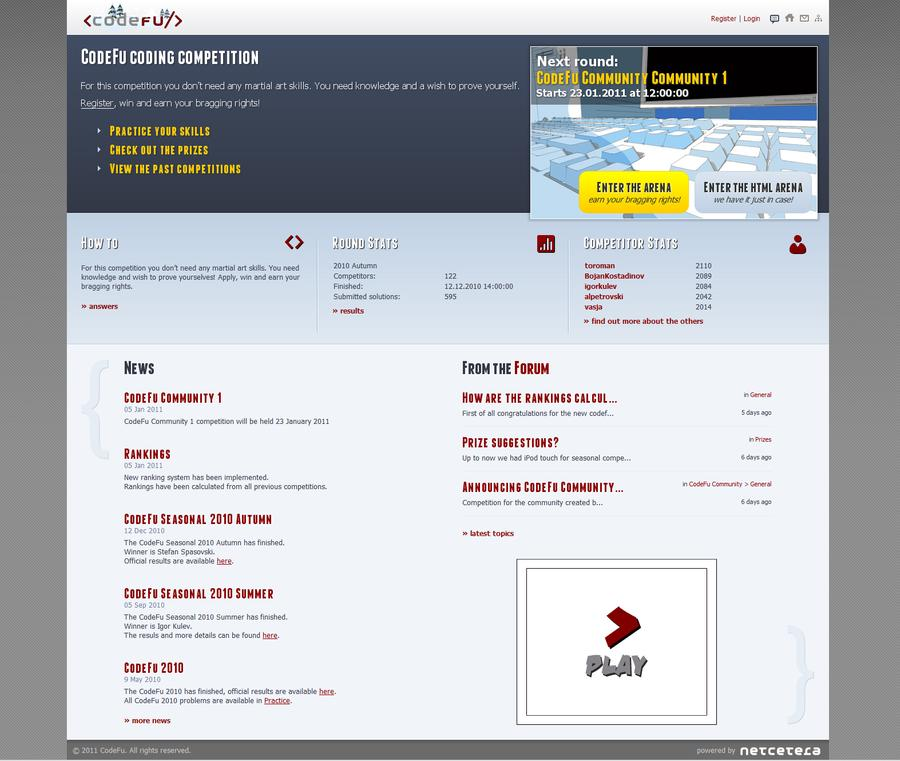Open Check Out The Prizes
The height and width of the screenshot is (761, 900).
159,150
